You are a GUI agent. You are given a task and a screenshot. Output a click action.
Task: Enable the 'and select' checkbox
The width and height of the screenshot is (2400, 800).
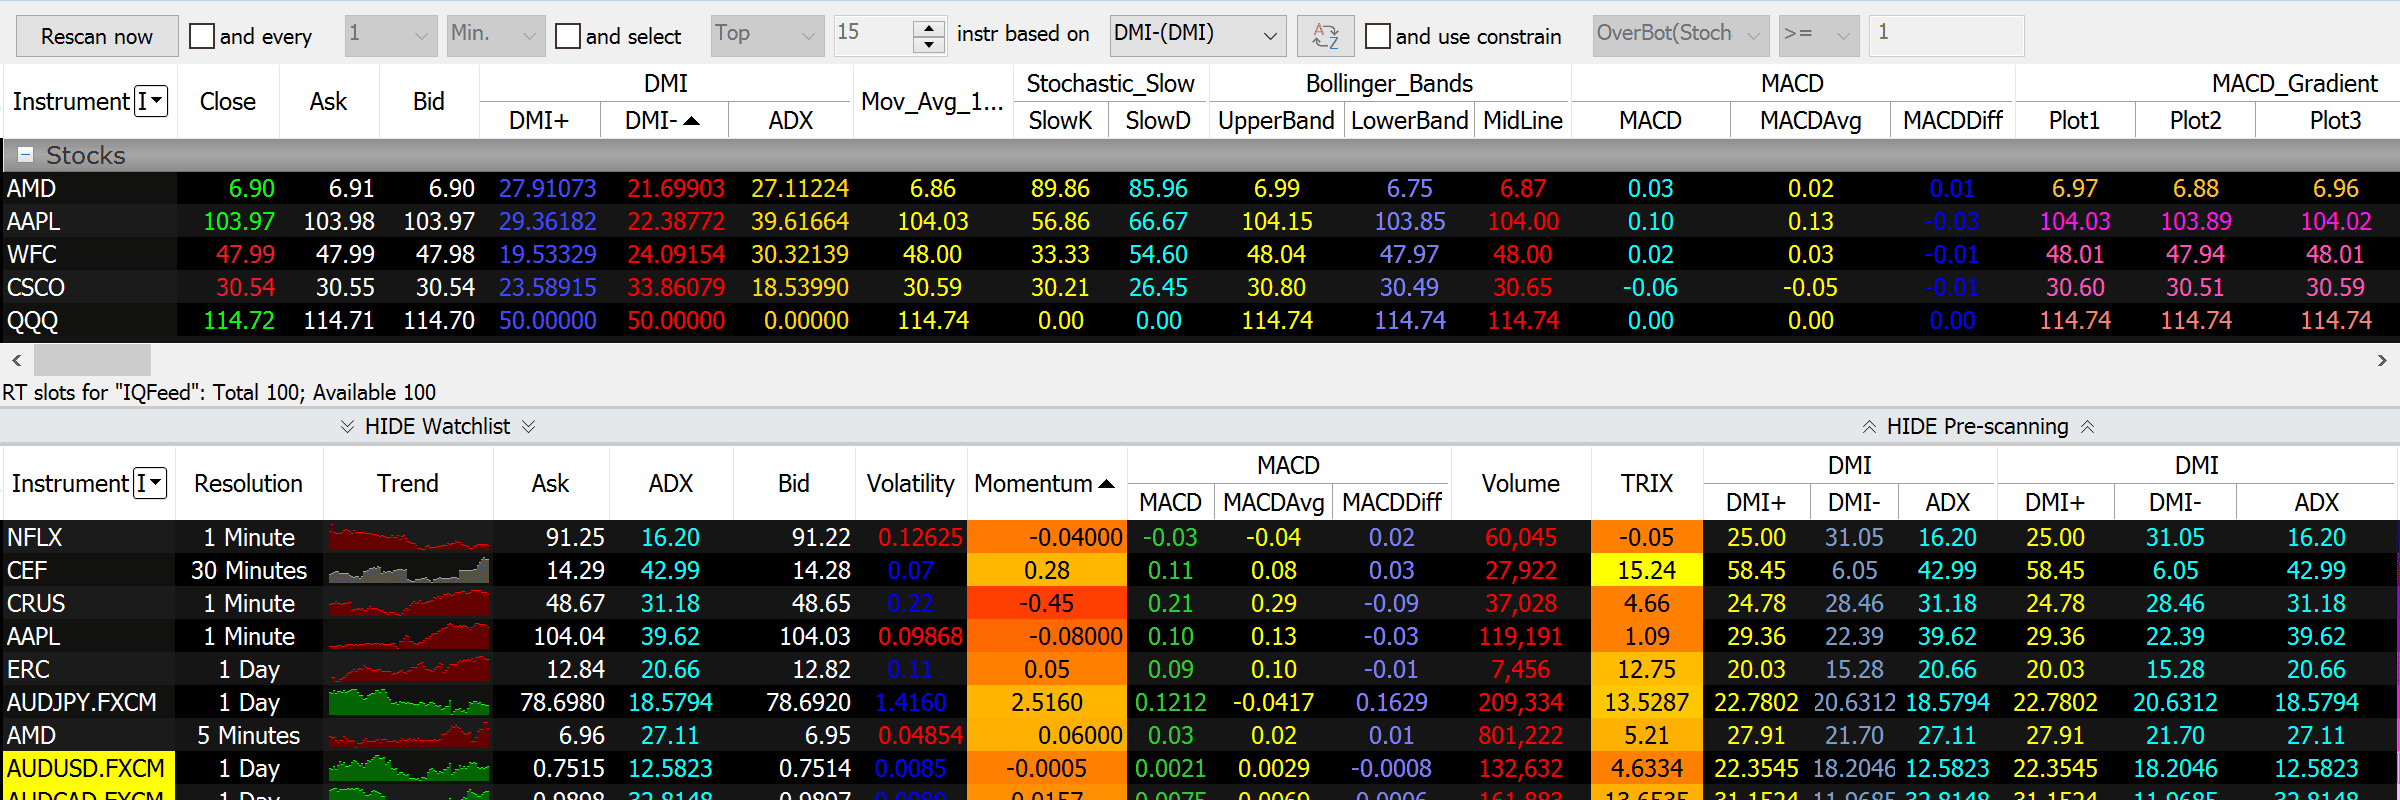pos(568,36)
